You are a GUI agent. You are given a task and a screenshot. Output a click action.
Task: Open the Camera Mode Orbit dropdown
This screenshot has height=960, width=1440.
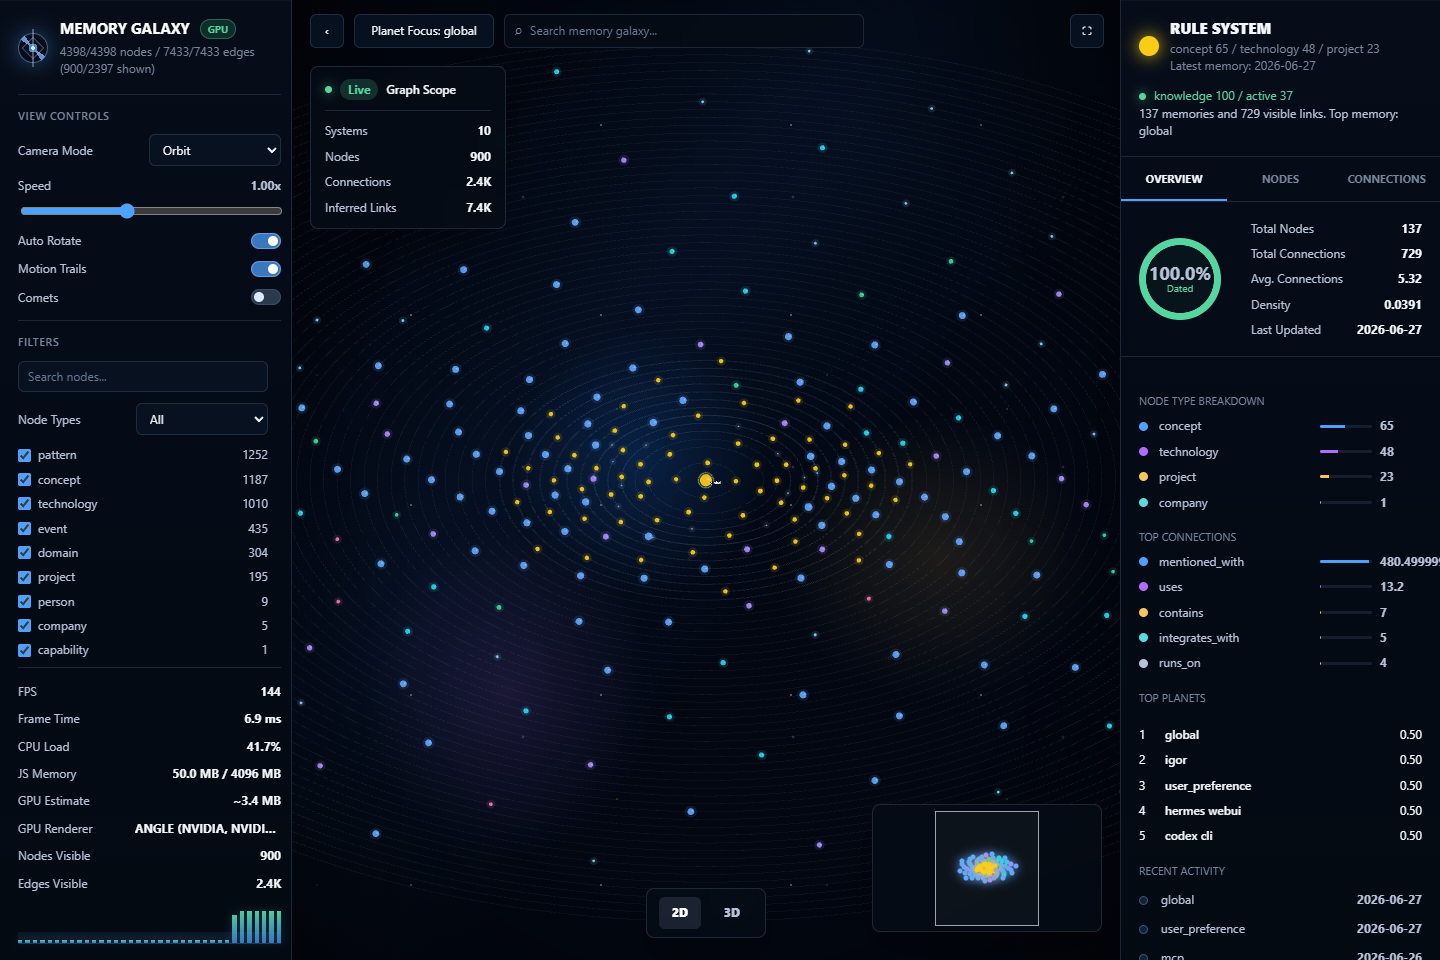tap(215, 150)
